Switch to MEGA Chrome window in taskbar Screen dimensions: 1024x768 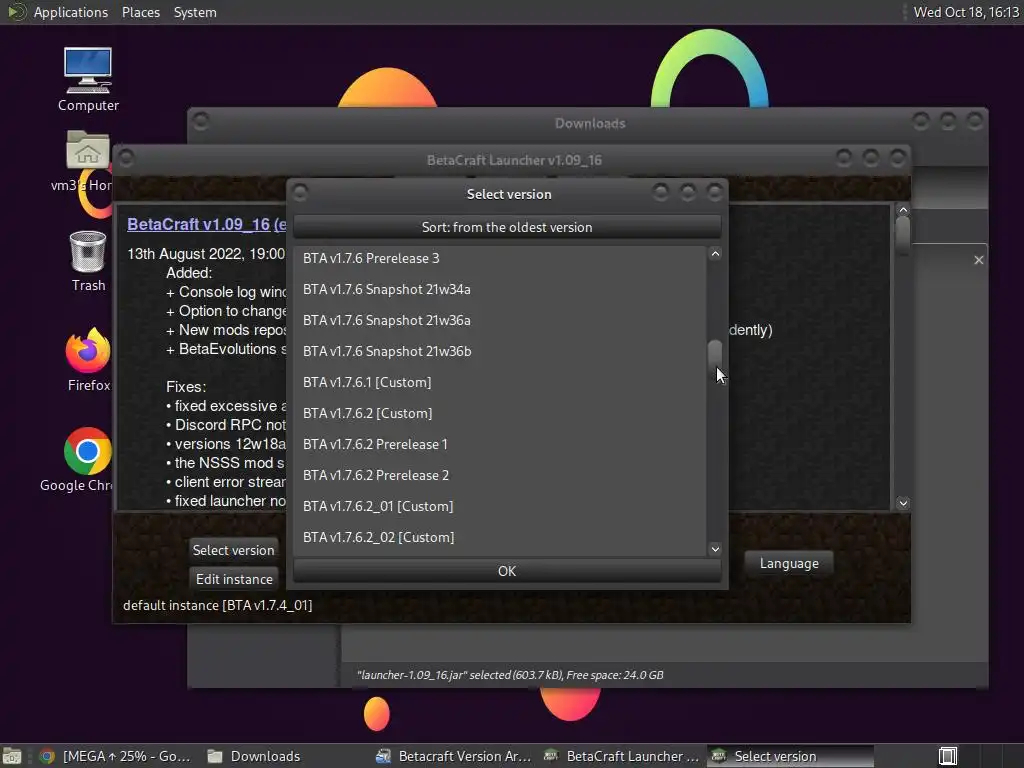click(x=116, y=756)
